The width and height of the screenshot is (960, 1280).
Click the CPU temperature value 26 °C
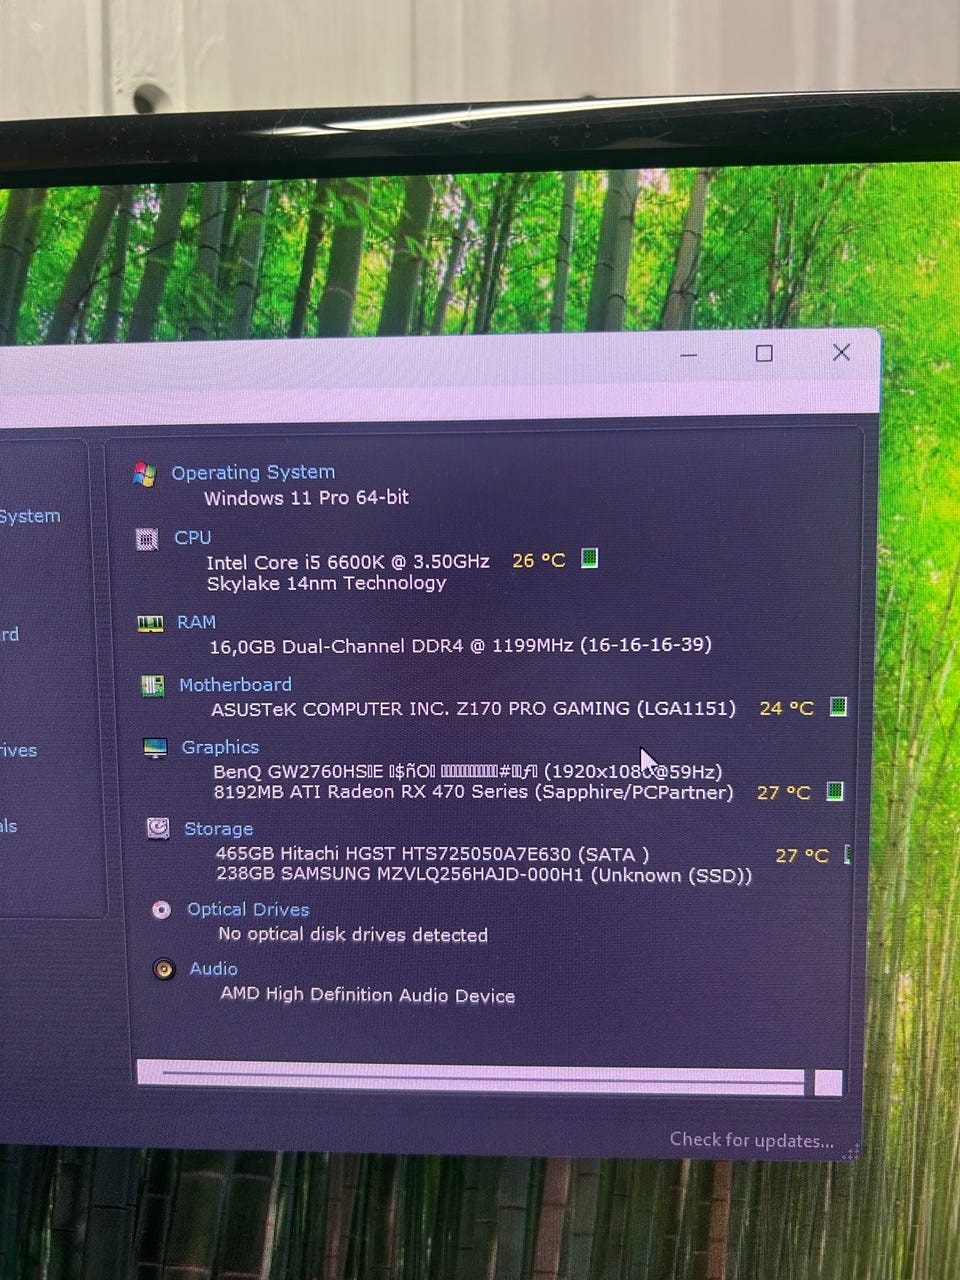point(539,560)
